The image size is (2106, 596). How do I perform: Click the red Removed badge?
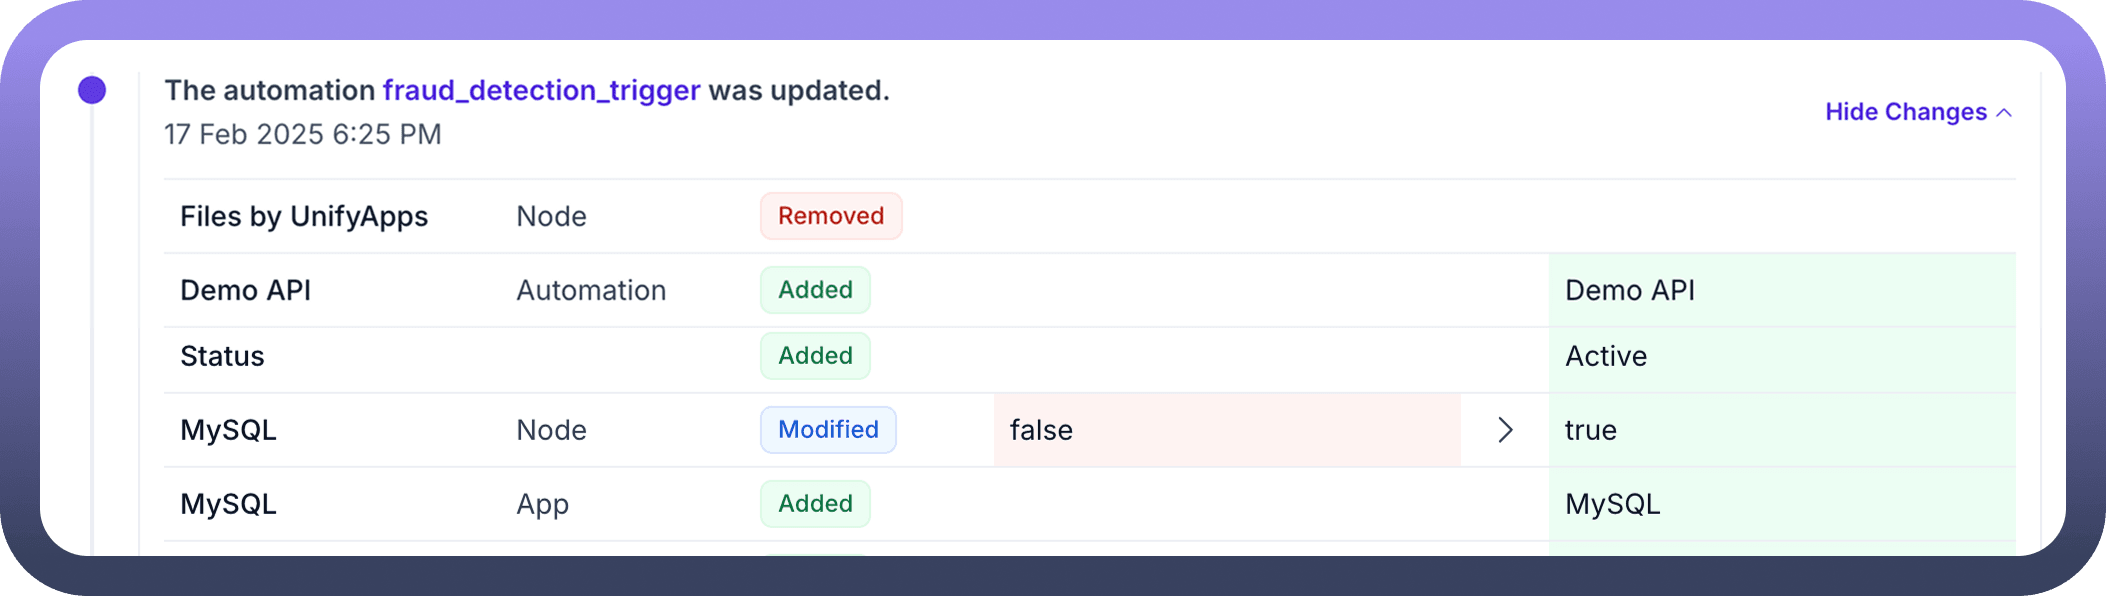tap(831, 216)
